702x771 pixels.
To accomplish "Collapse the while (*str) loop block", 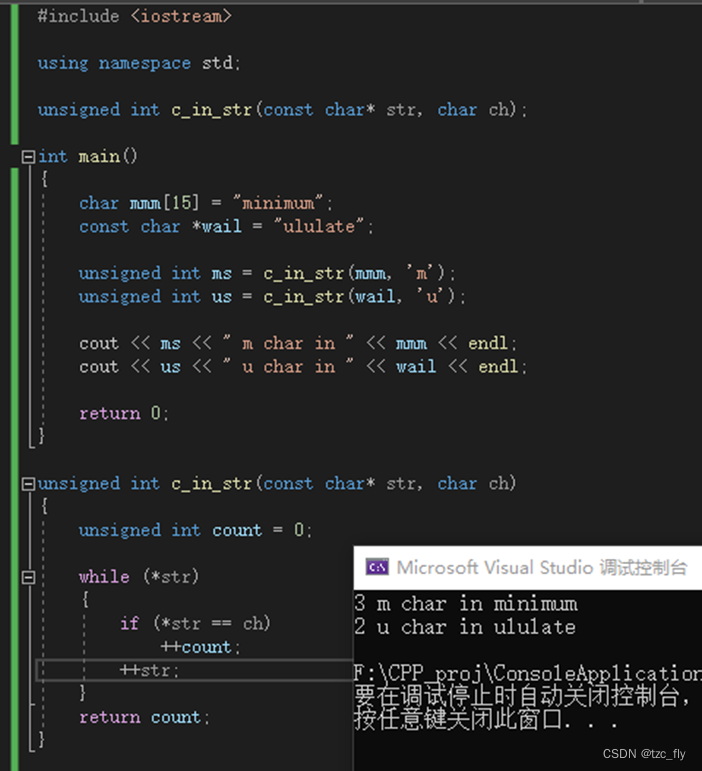I will click(x=28, y=577).
